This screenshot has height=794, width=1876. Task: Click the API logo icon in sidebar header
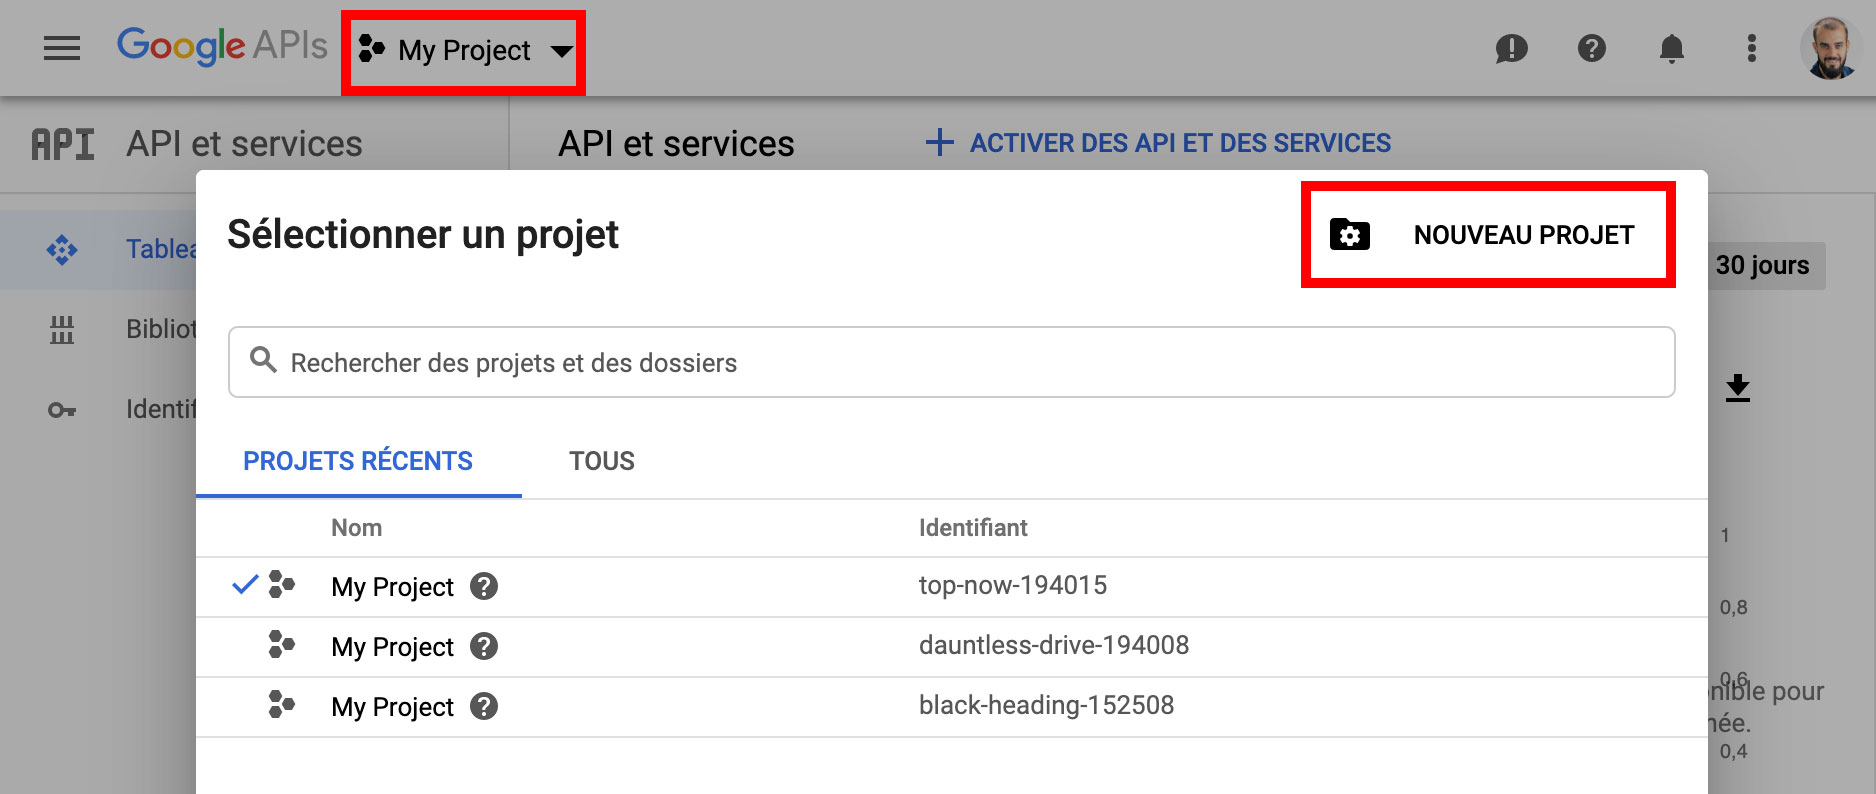click(x=63, y=144)
